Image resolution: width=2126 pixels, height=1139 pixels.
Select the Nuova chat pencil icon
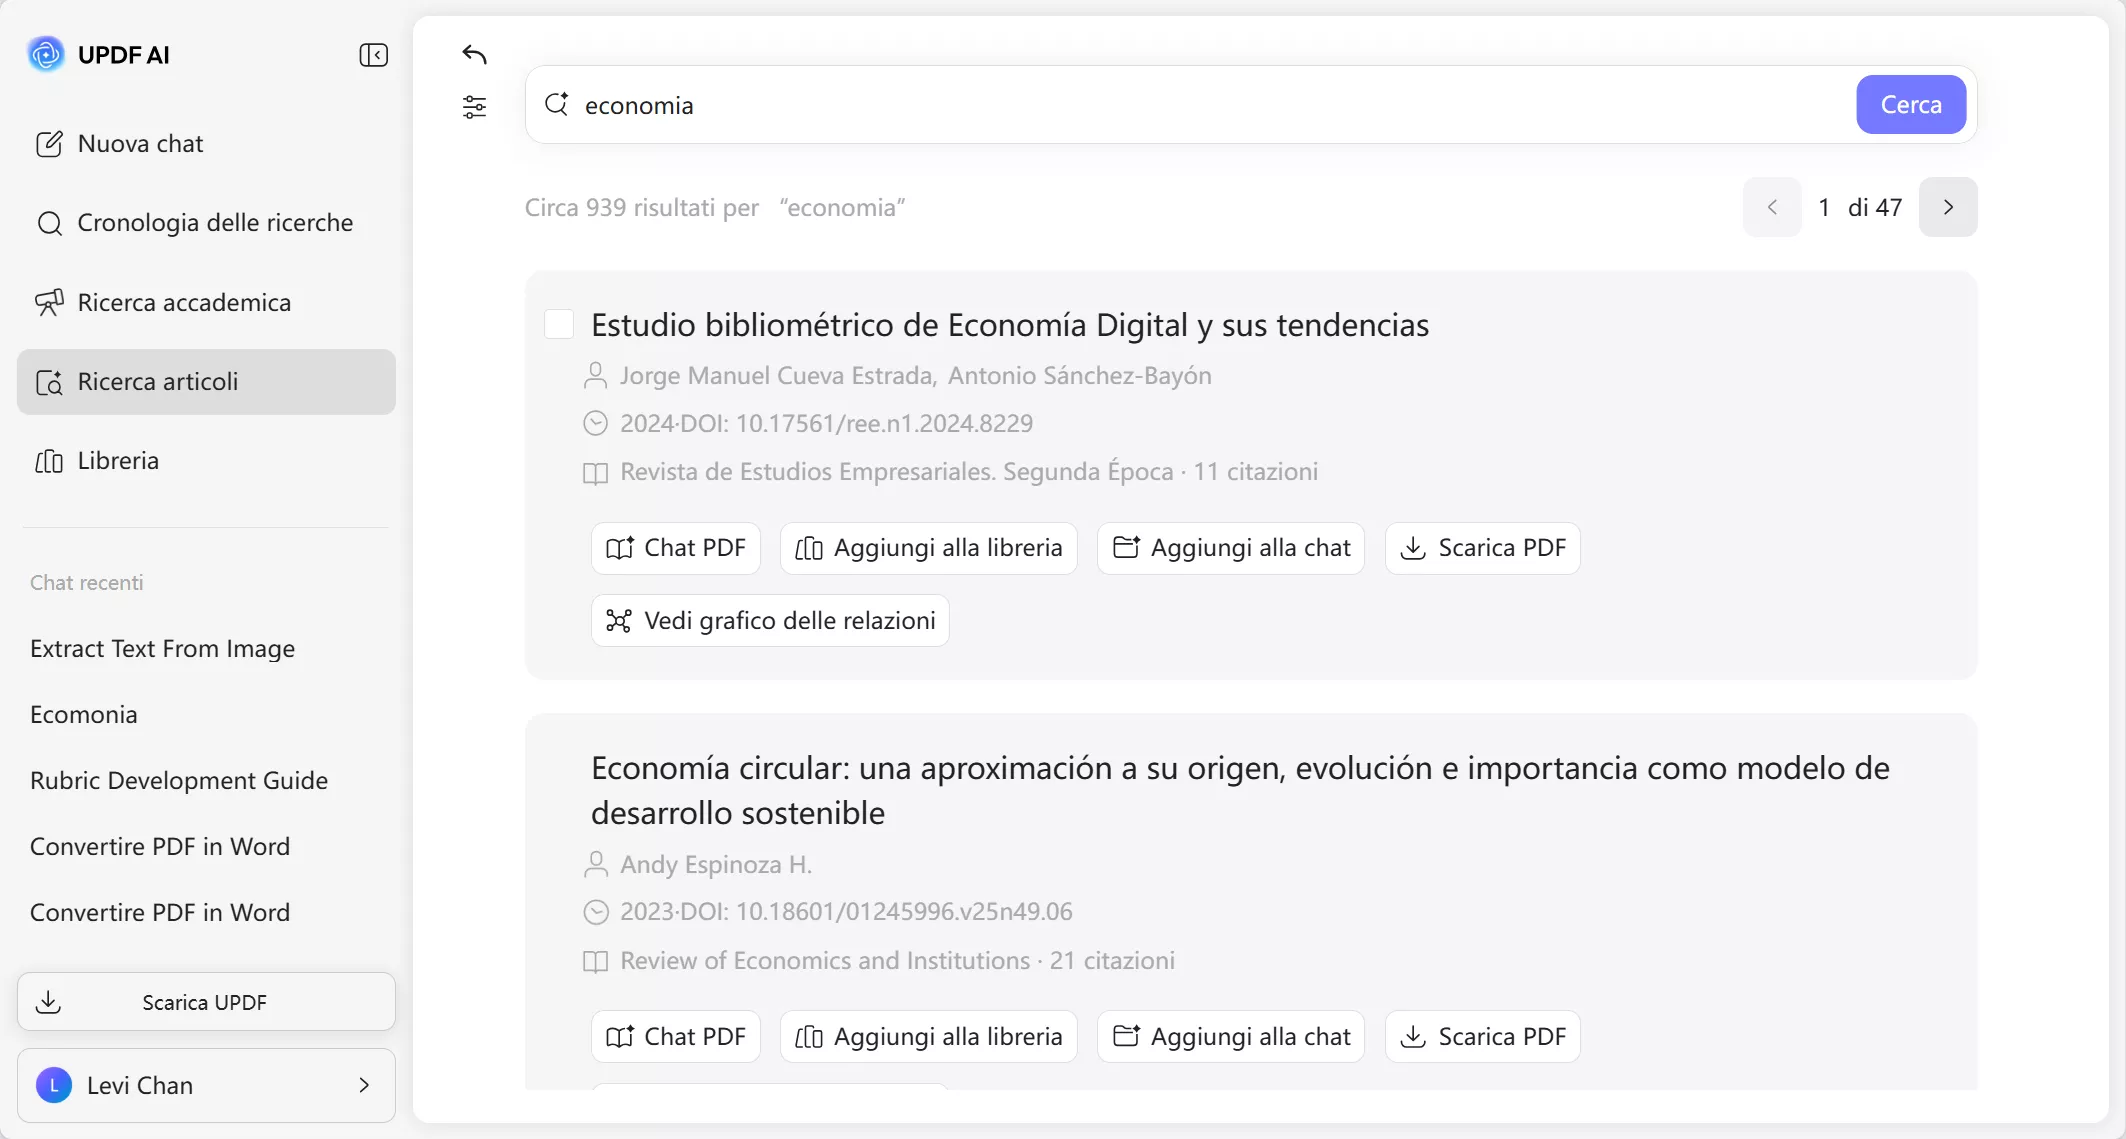click(x=50, y=143)
